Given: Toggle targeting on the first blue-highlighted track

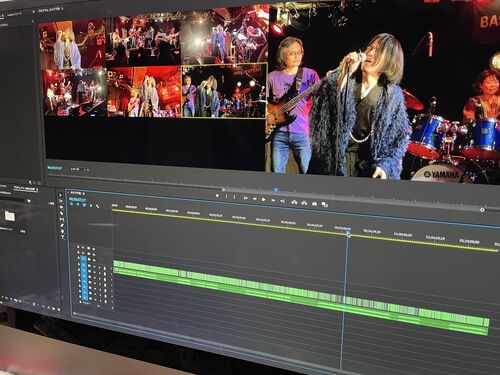Looking at the screenshot, I should click(83, 259).
